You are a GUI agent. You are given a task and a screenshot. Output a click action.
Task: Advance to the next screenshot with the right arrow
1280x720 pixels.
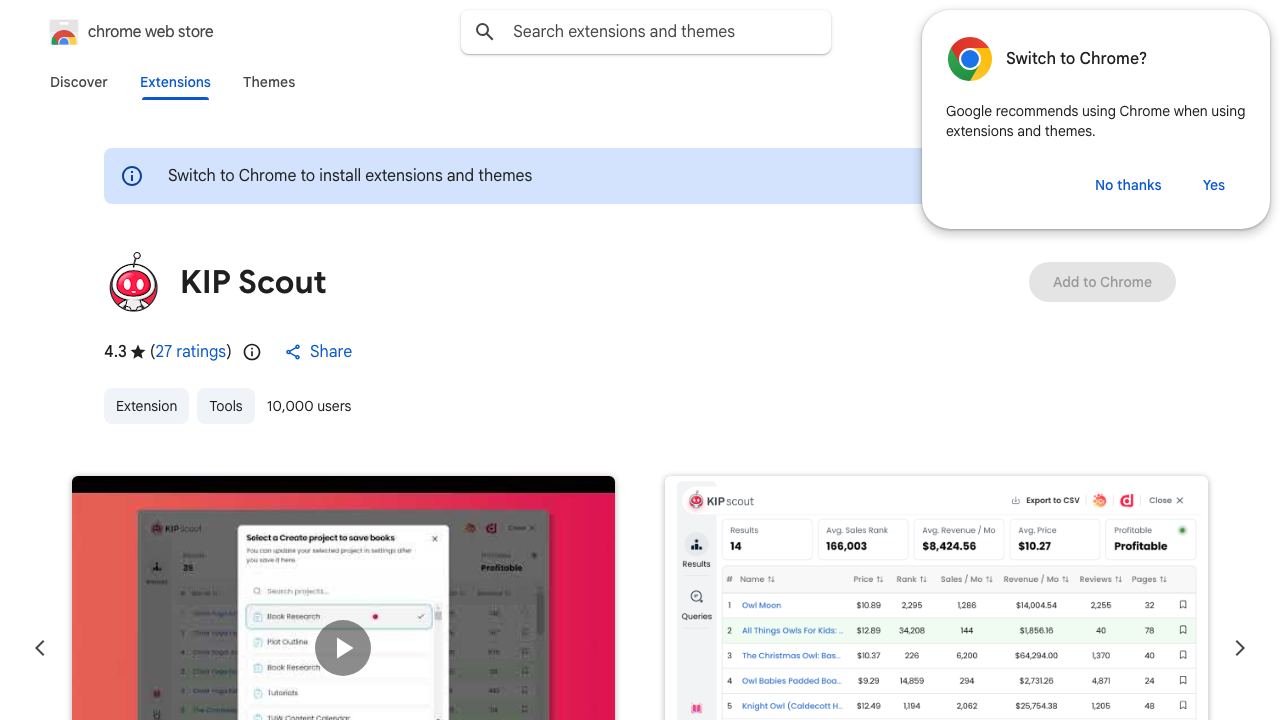(1240, 648)
